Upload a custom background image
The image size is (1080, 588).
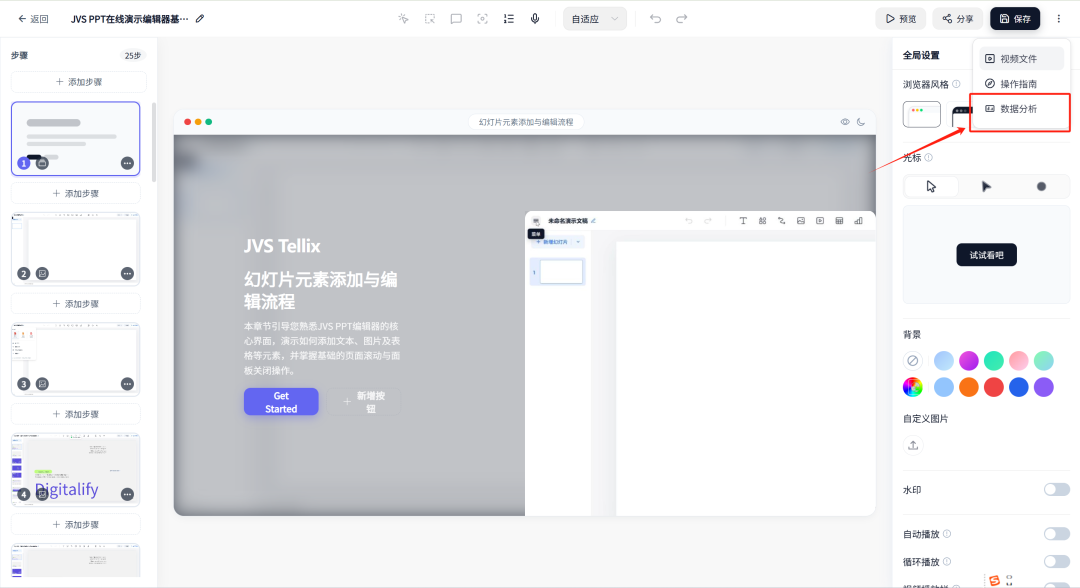913,445
